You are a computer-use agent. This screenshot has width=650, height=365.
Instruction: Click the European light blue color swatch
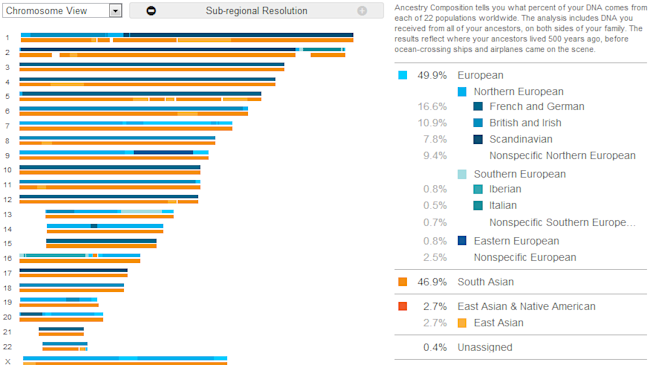click(x=403, y=75)
